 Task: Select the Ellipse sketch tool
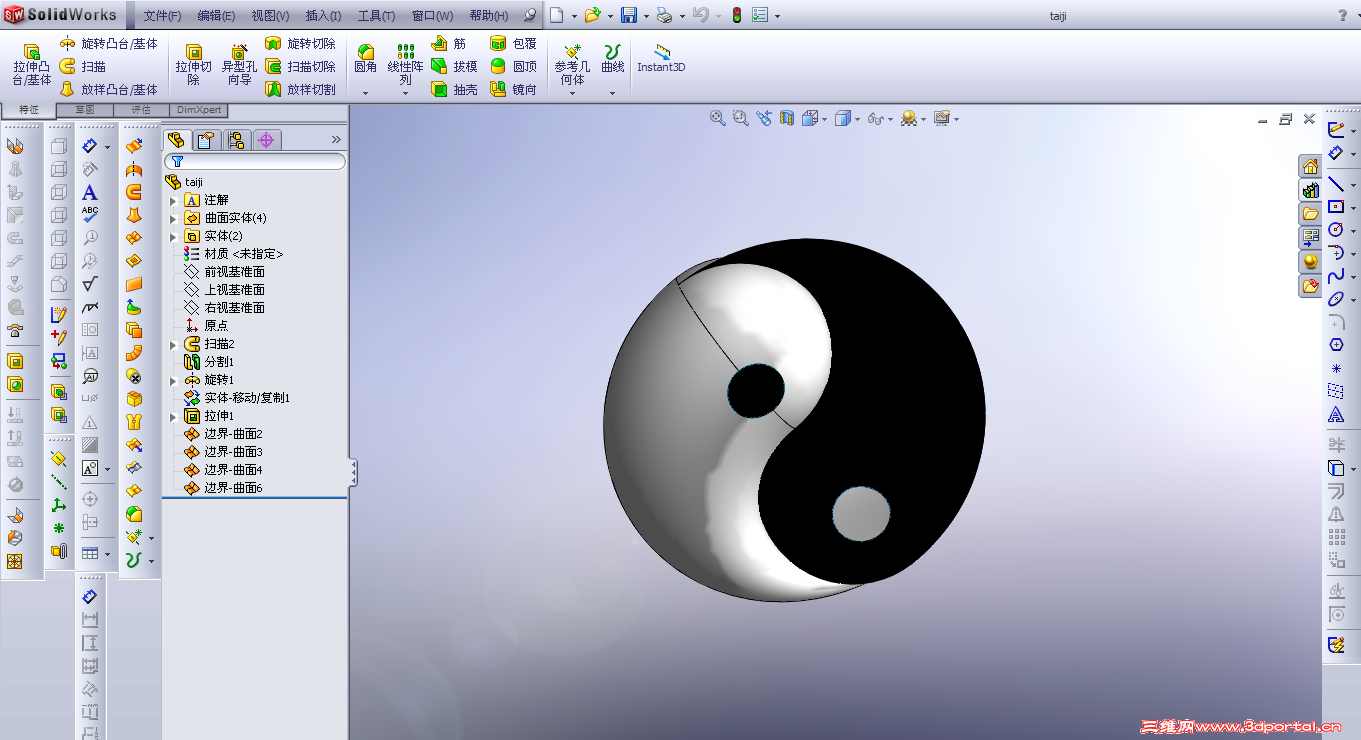pyautogui.click(x=1336, y=299)
